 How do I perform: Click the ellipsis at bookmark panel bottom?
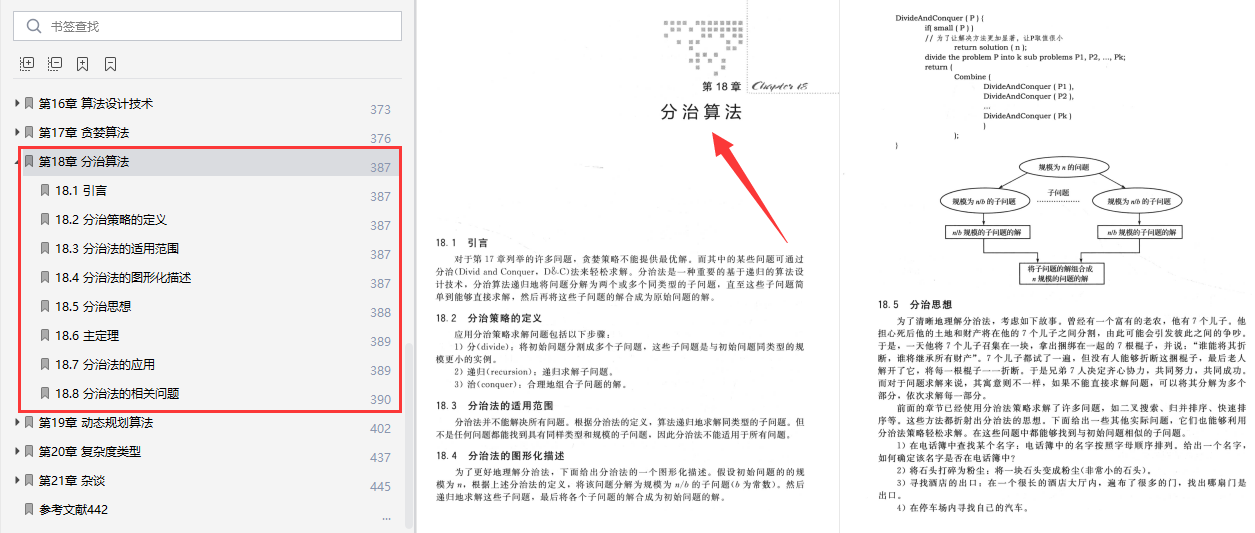[387, 519]
